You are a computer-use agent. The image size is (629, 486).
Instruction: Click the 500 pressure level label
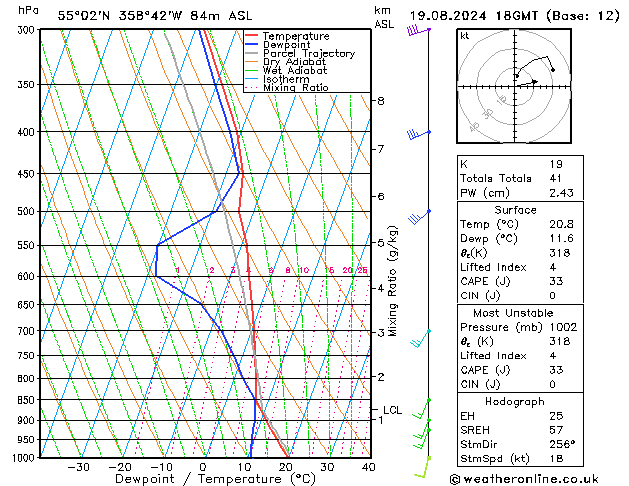point(28,211)
